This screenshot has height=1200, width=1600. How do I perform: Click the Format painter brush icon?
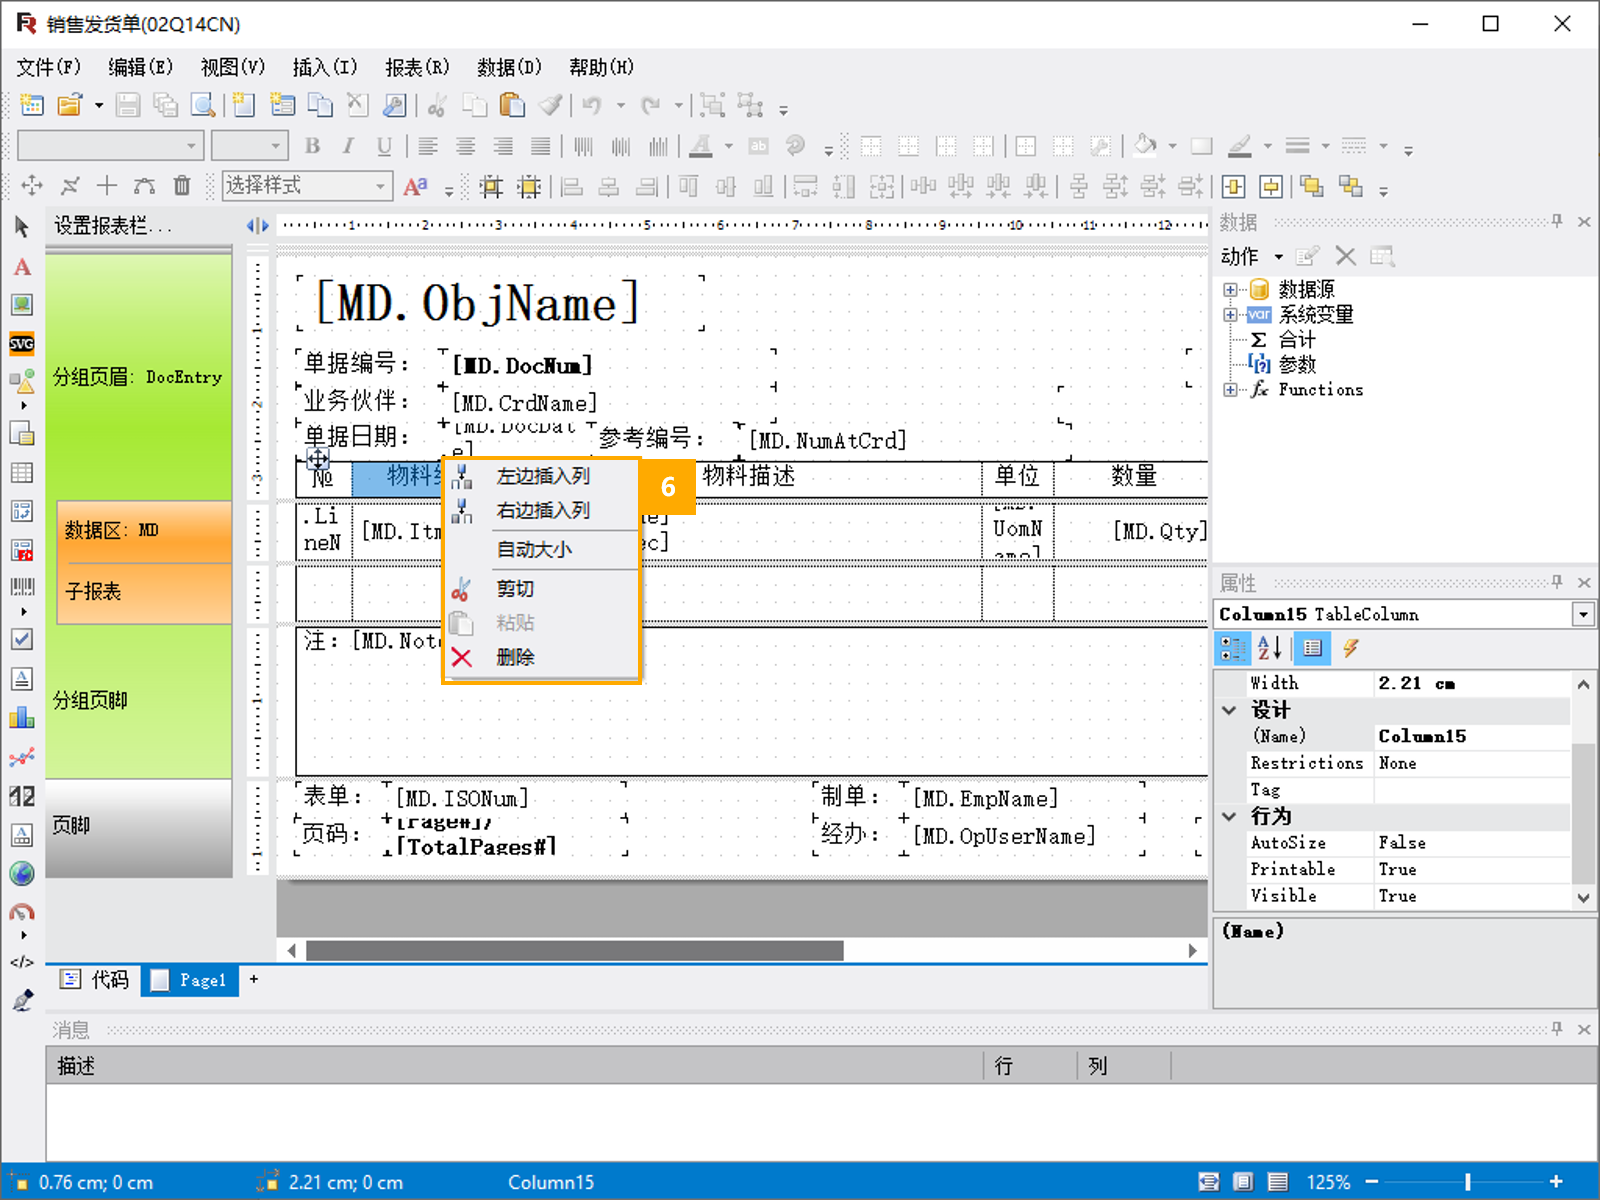click(x=550, y=105)
